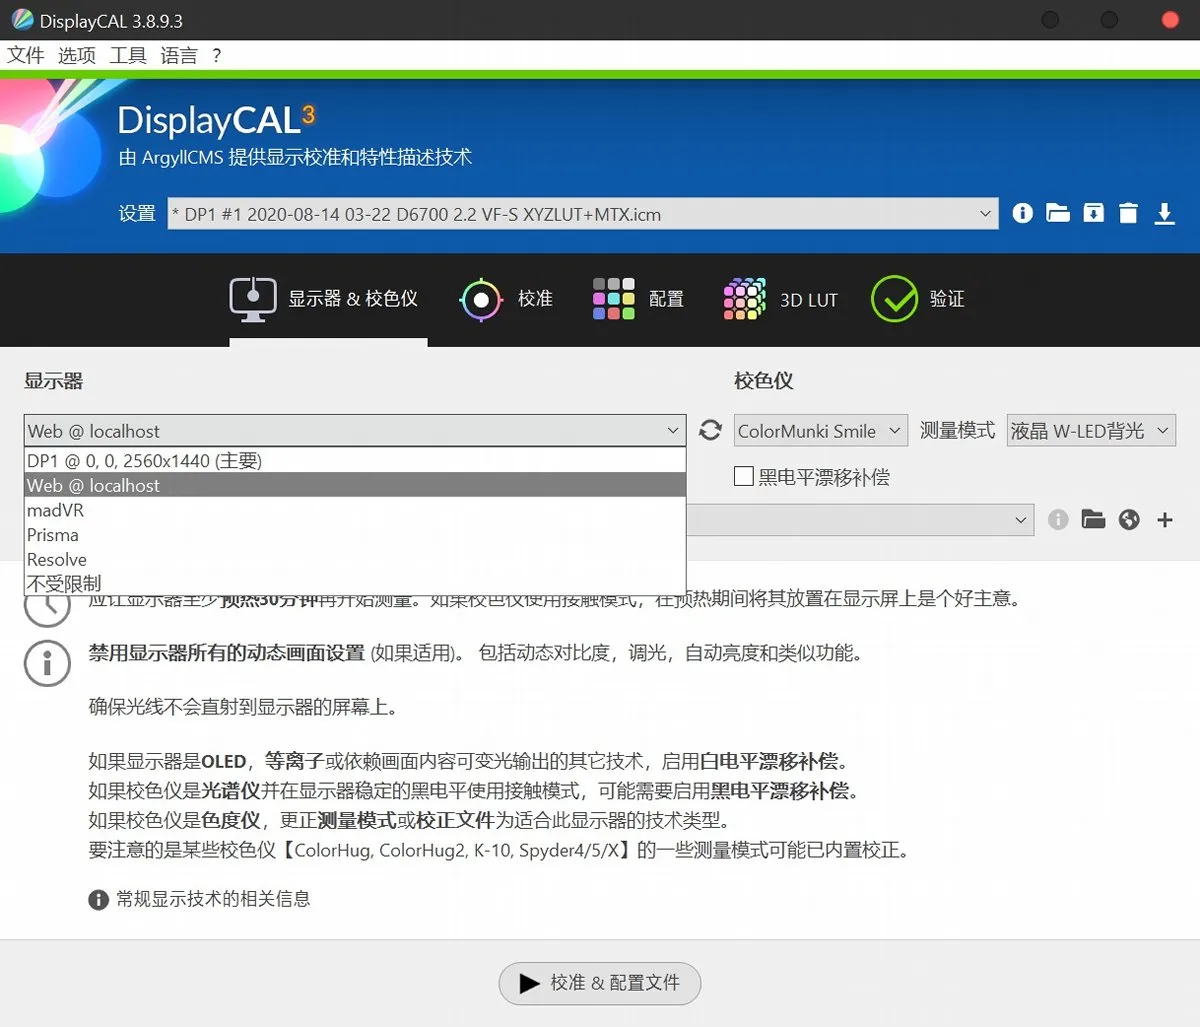Click the DisplayCAL logo text in banner
The width and height of the screenshot is (1200, 1027).
coord(216,120)
